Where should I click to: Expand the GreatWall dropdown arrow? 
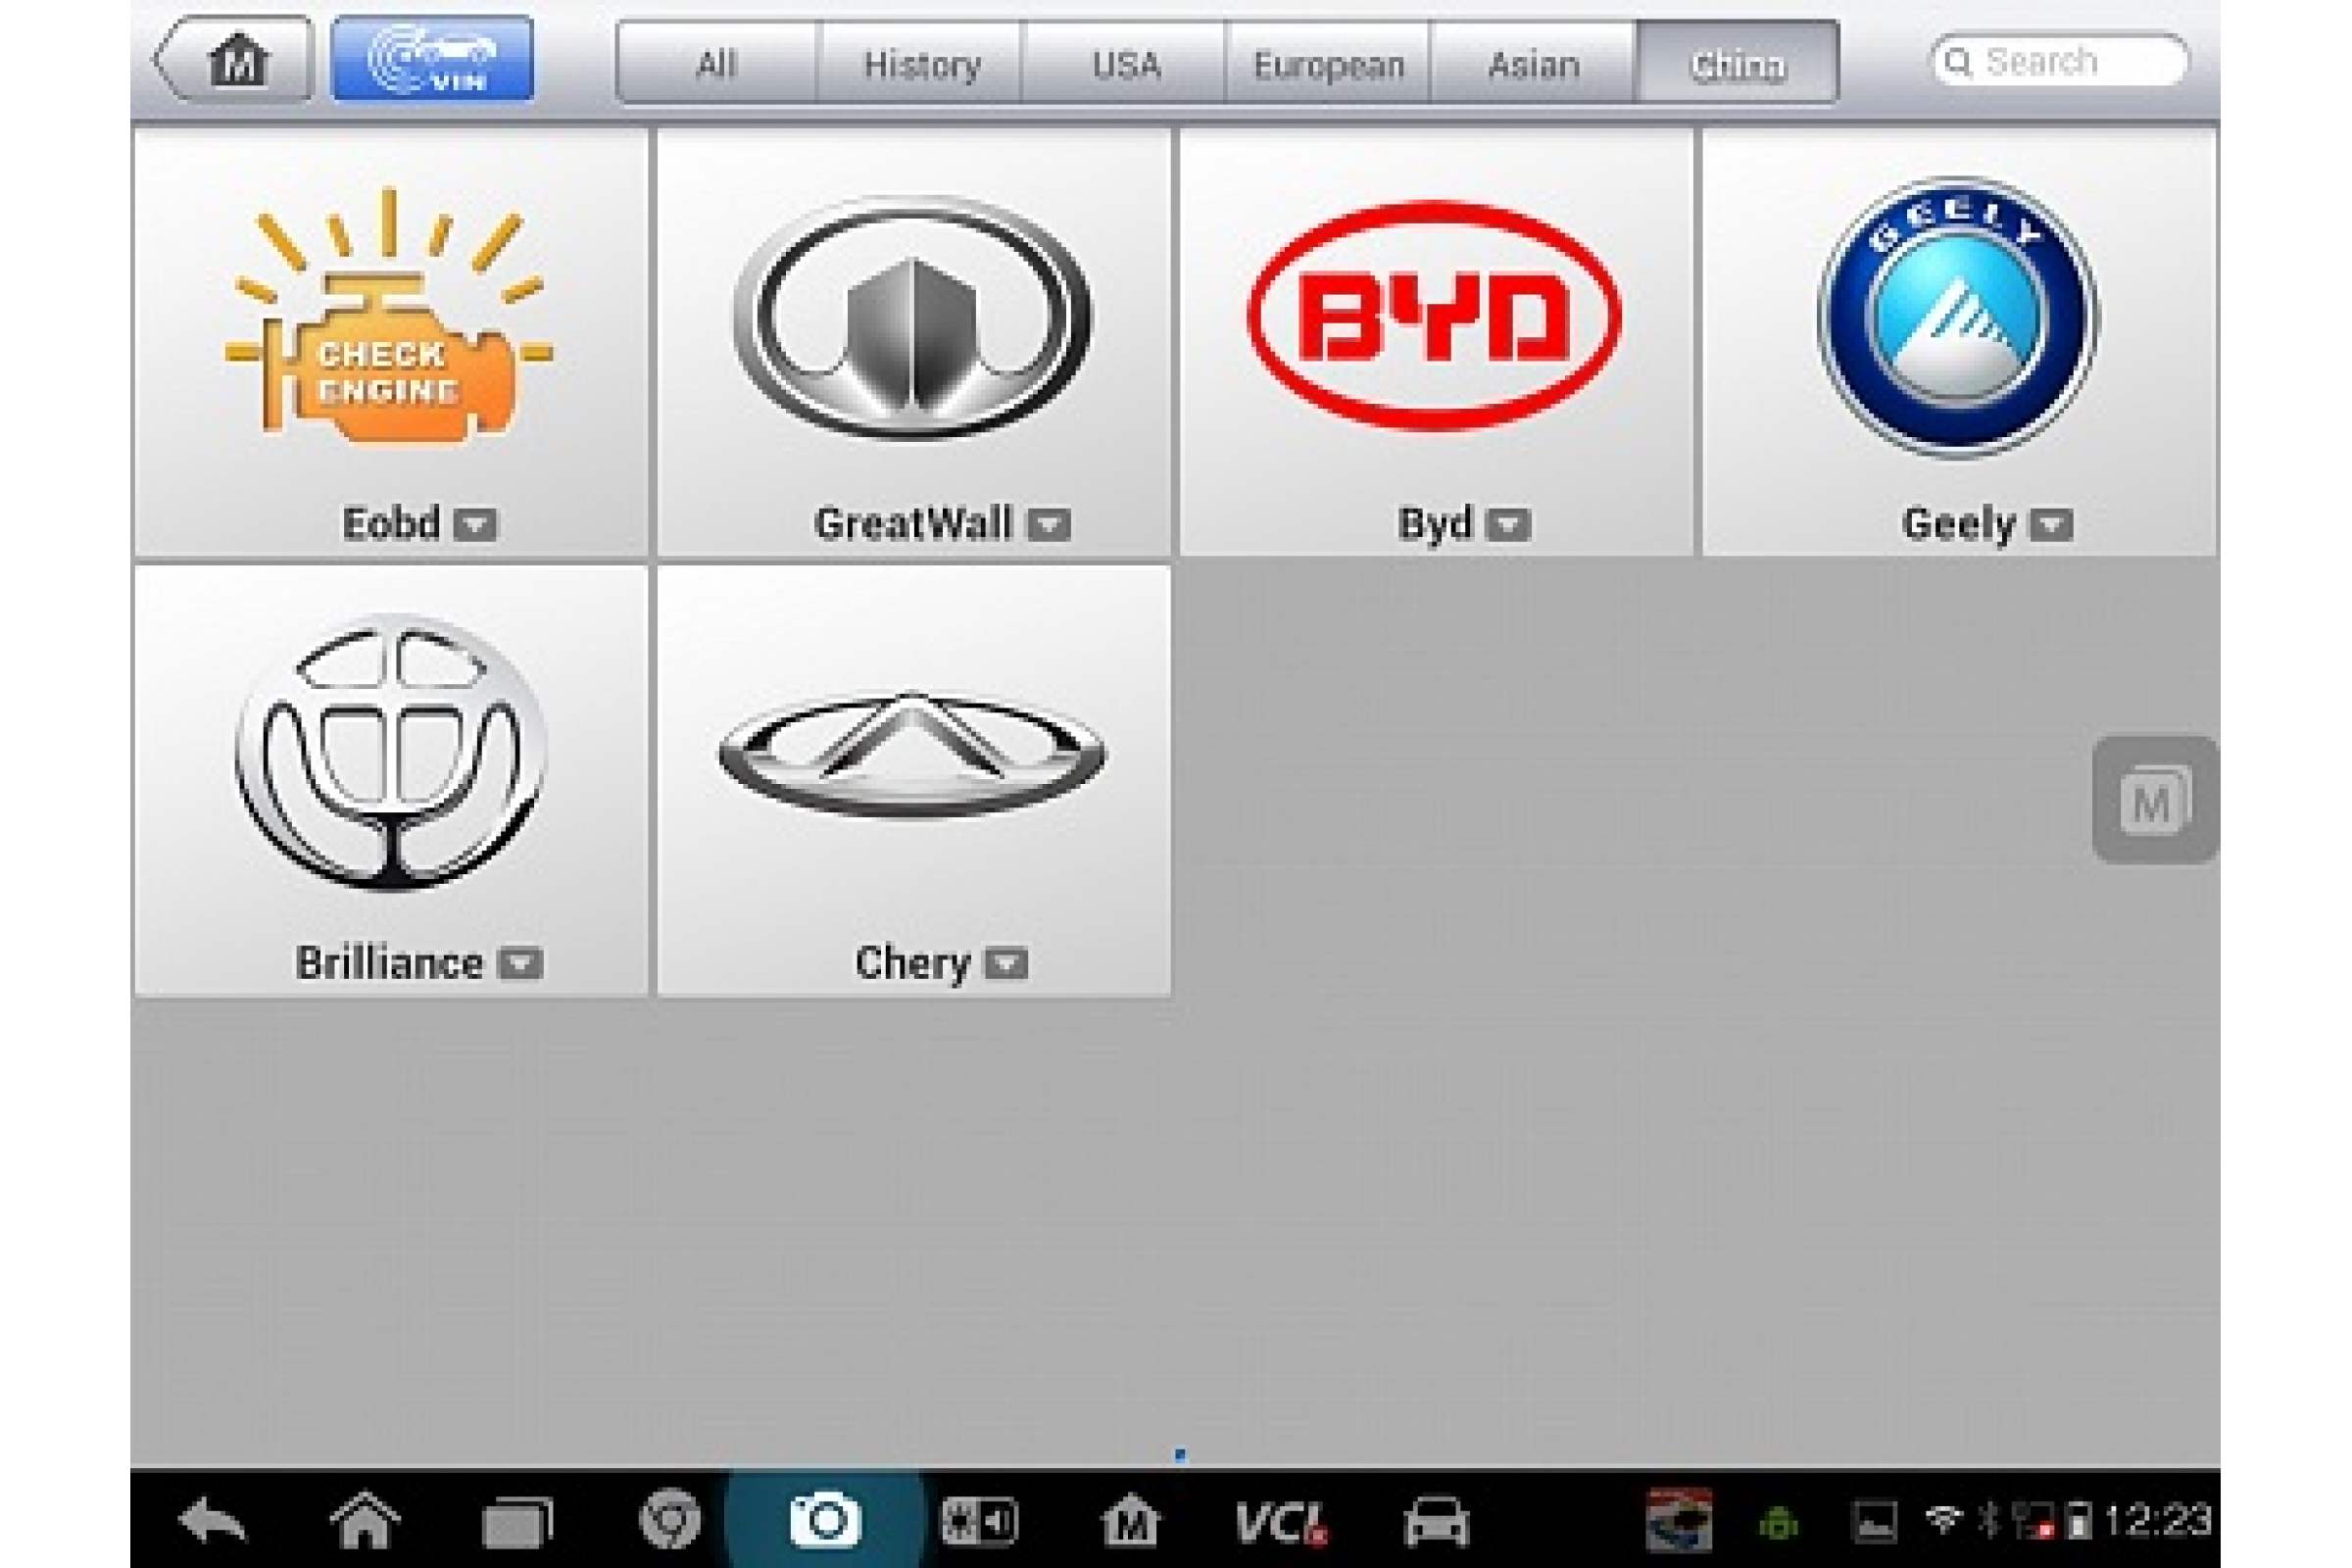click(1049, 524)
